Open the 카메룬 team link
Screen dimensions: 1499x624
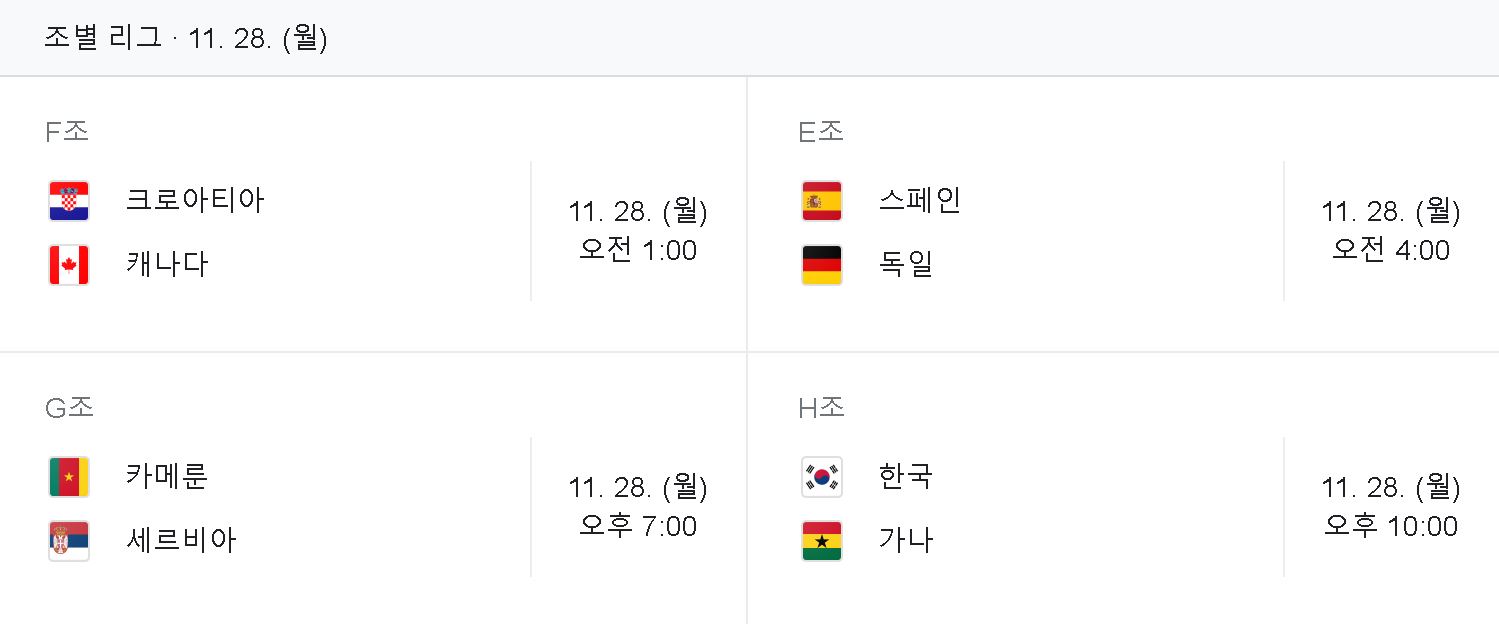(x=167, y=476)
